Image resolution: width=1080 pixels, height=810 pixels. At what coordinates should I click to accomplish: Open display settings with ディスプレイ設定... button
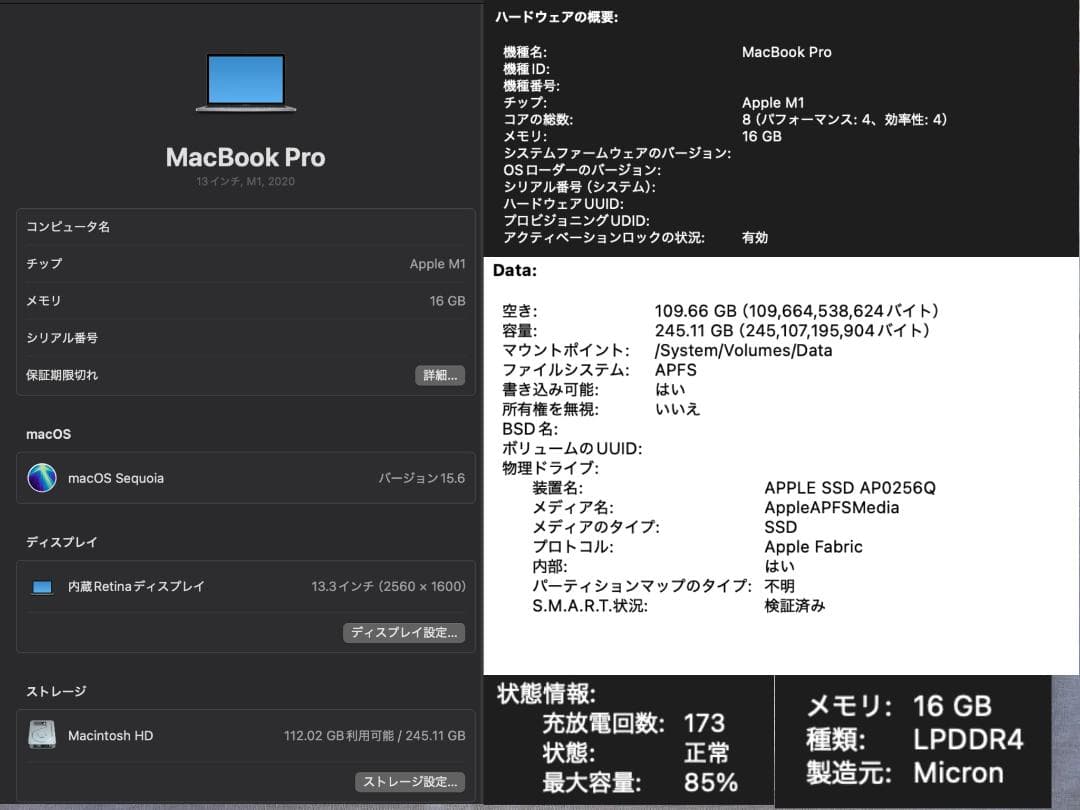pos(404,632)
